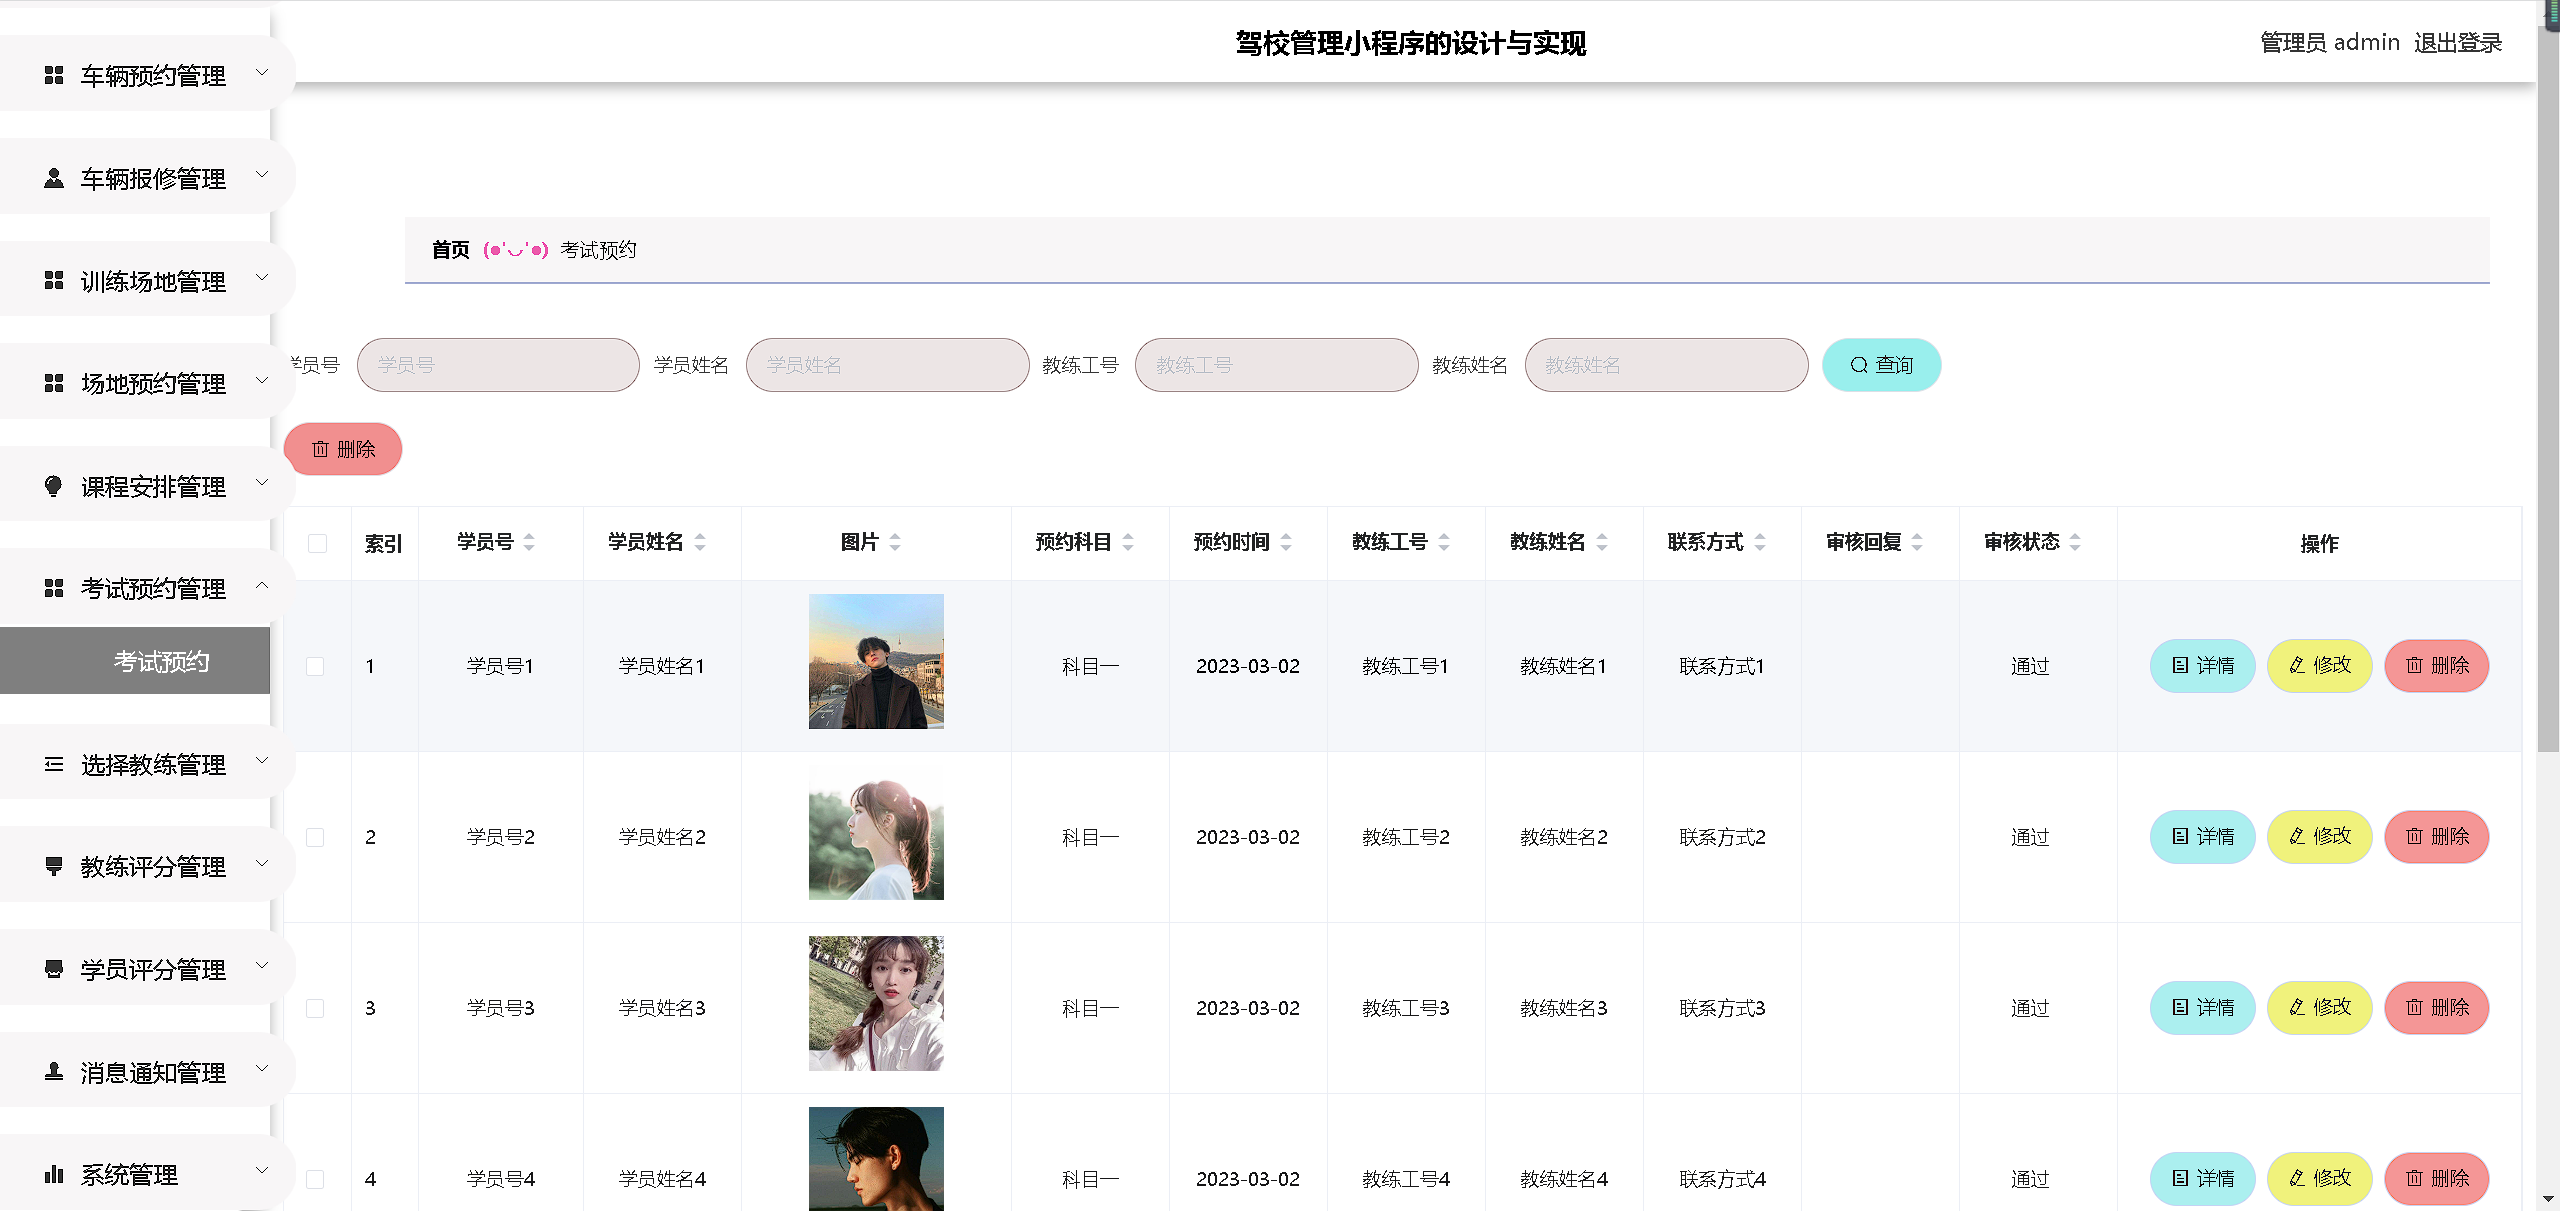View 详情 for row 学员号1
2560x1211 pixels.
pyautogui.click(x=2202, y=666)
